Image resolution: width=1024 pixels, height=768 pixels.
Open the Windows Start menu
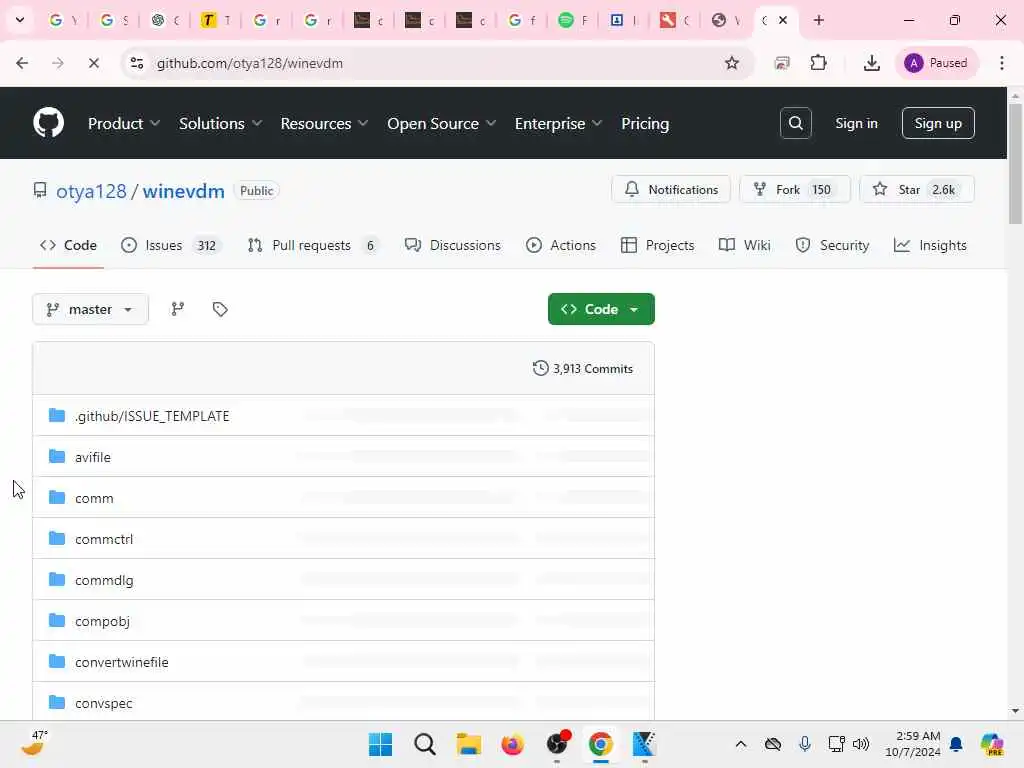[x=380, y=744]
